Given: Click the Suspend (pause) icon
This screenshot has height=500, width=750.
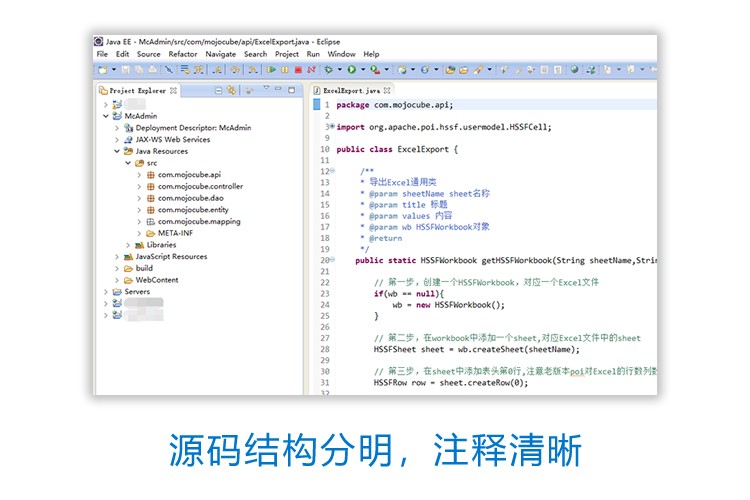Looking at the screenshot, I should click(285, 70).
